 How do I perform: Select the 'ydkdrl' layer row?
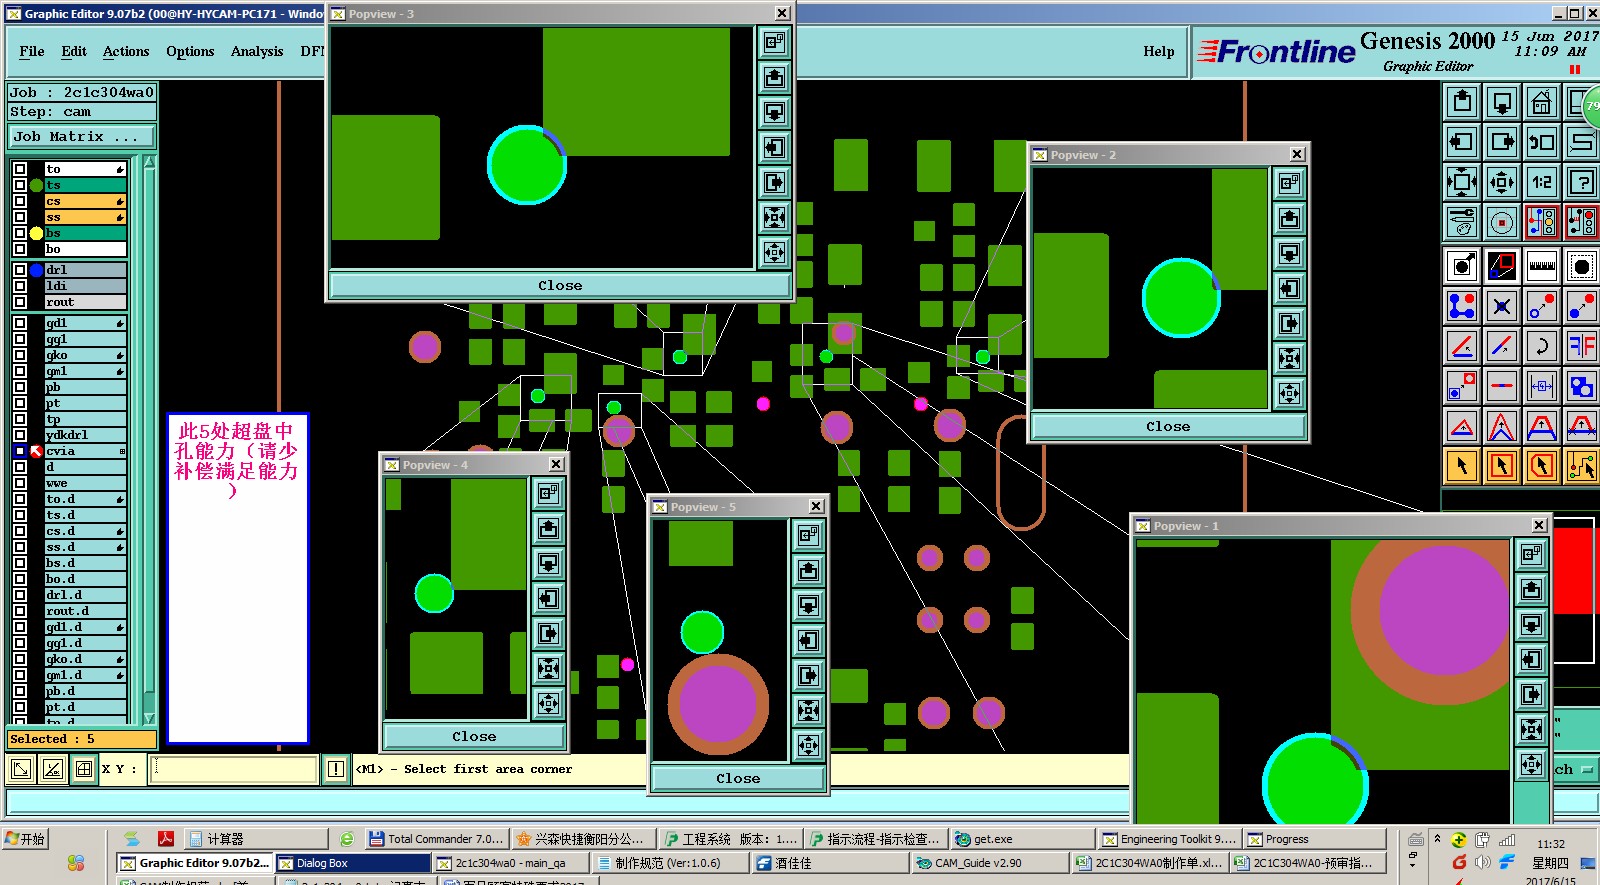point(86,435)
